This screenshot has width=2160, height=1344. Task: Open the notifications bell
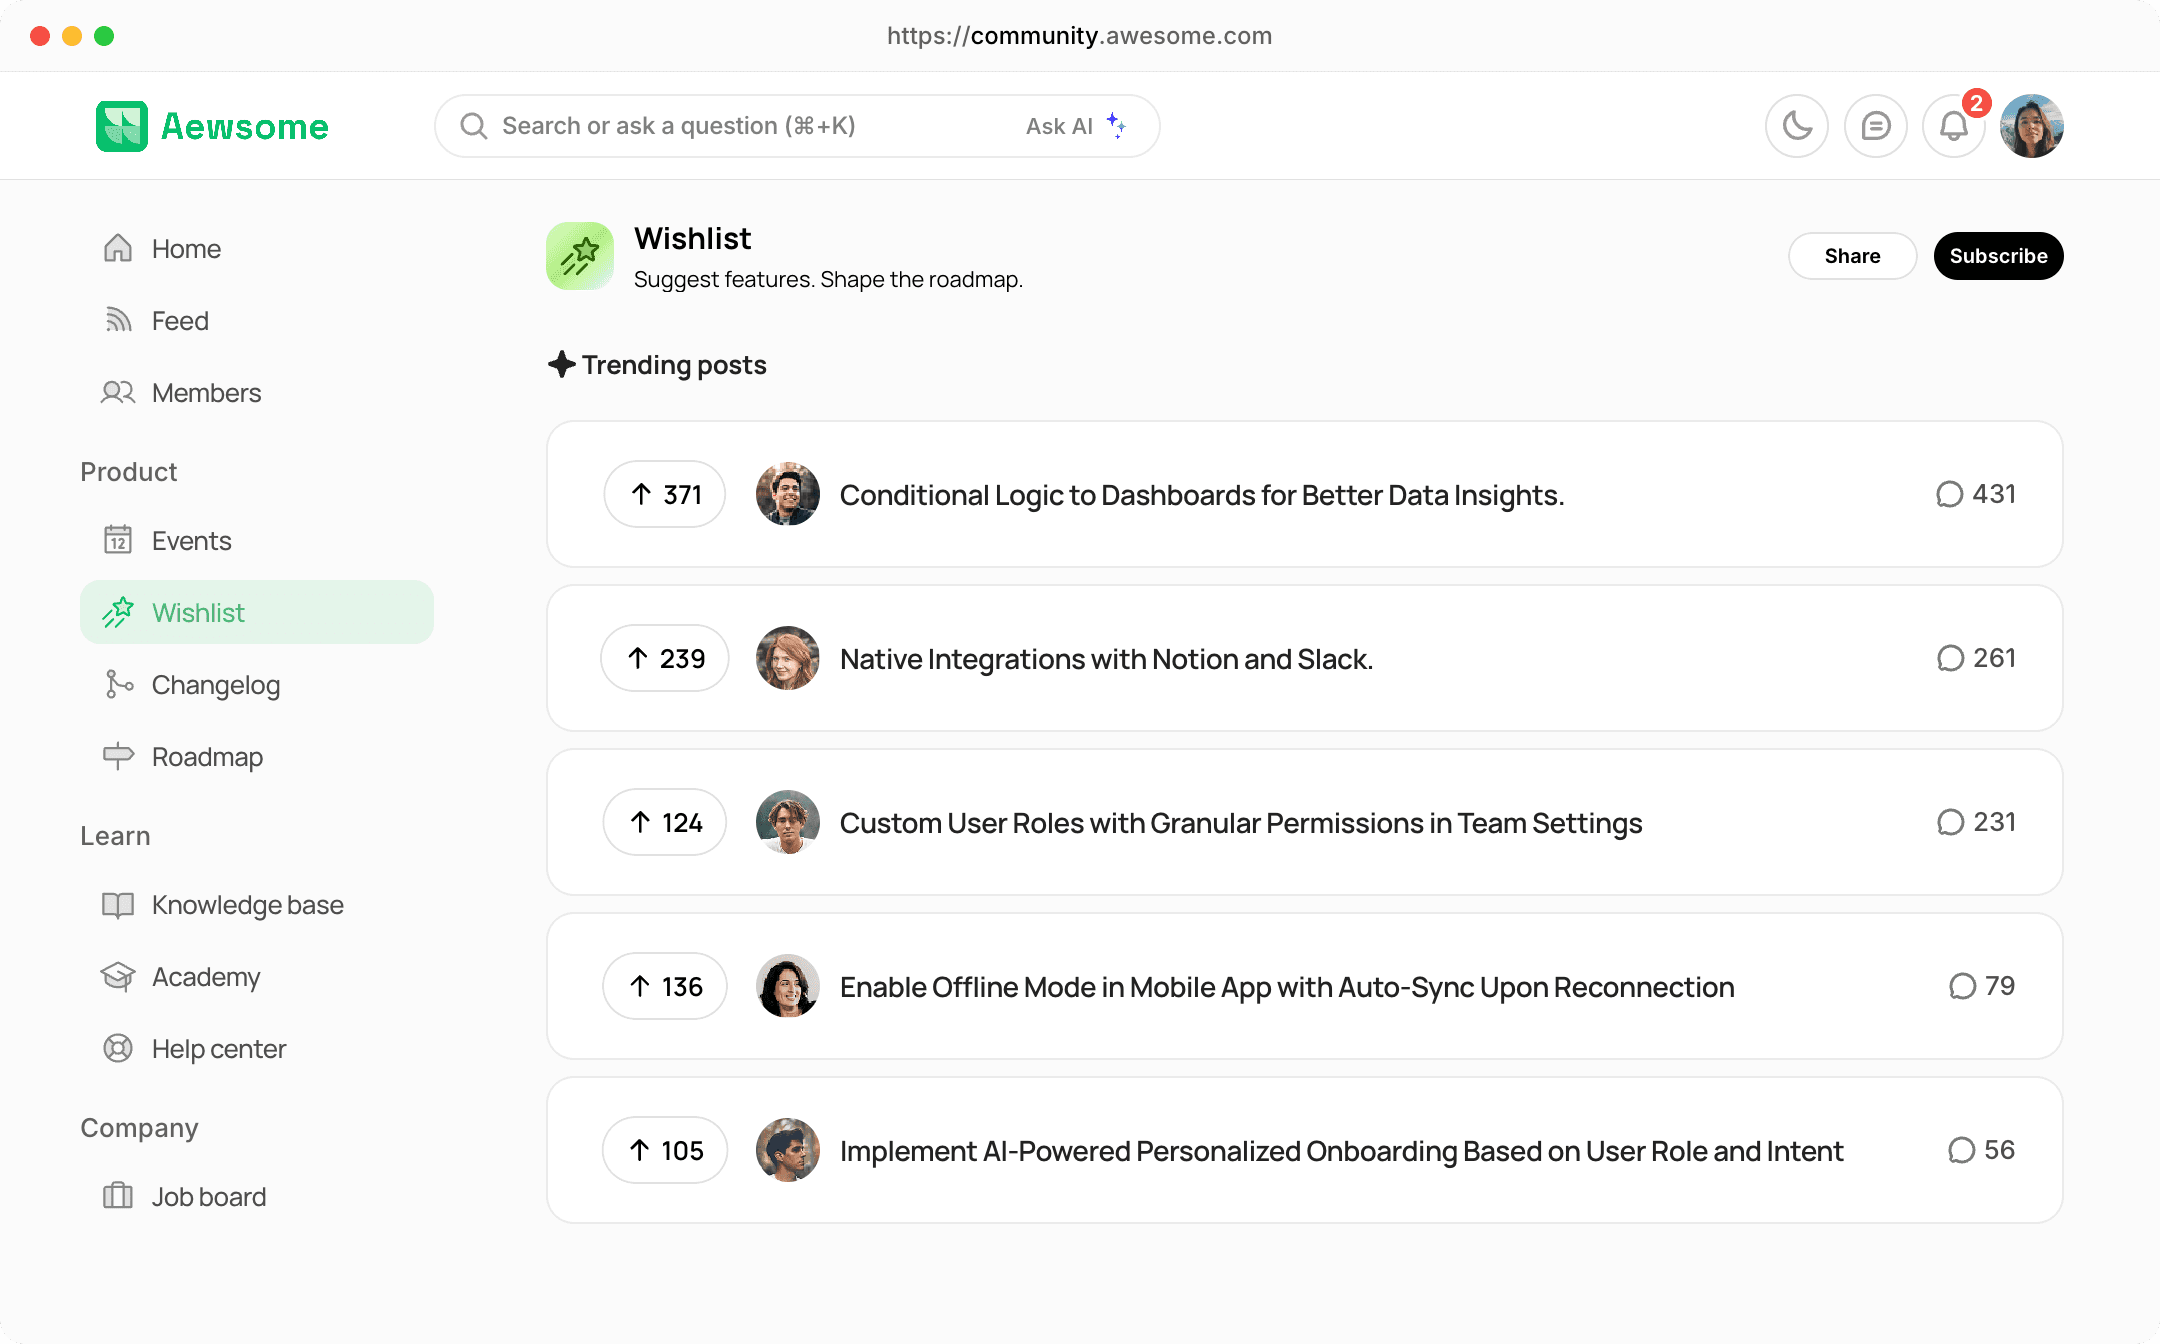[1953, 126]
